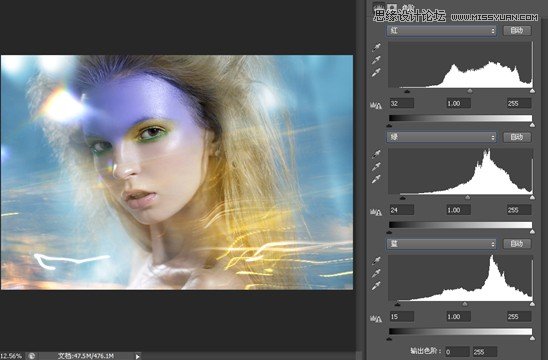The image size is (548, 360).
Task: Pick the white point eyedropper in red levels
Action: point(376,73)
